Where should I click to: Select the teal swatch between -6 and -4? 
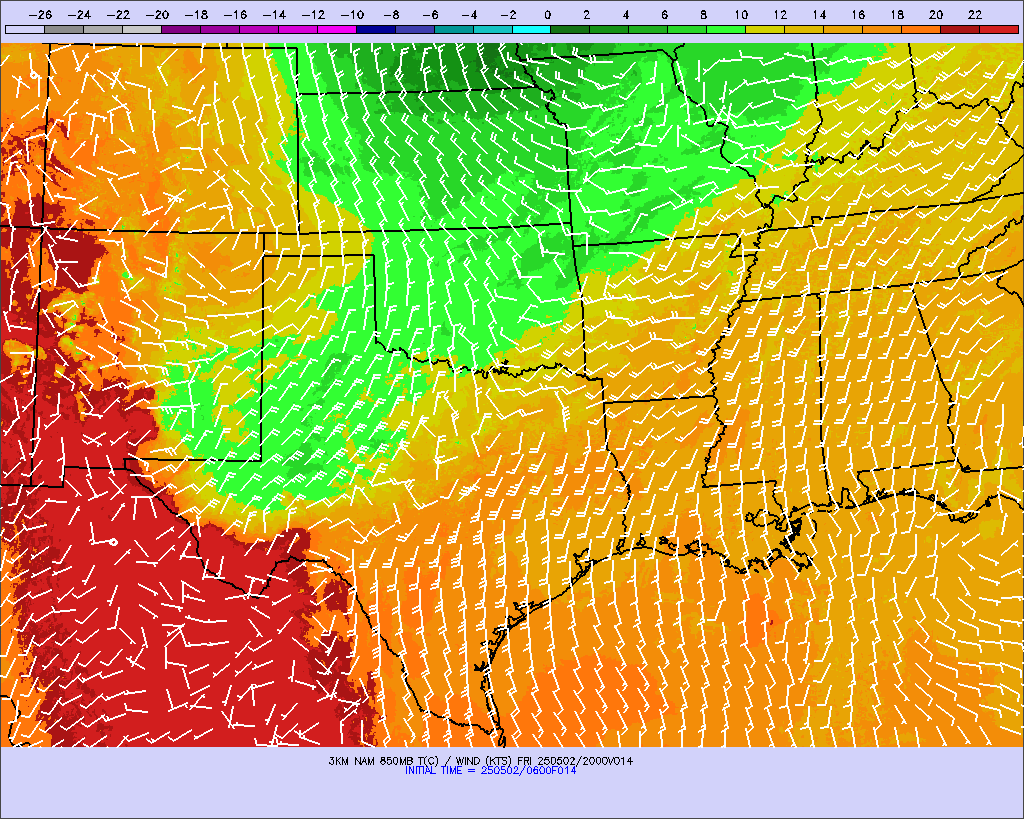[454, 29]
